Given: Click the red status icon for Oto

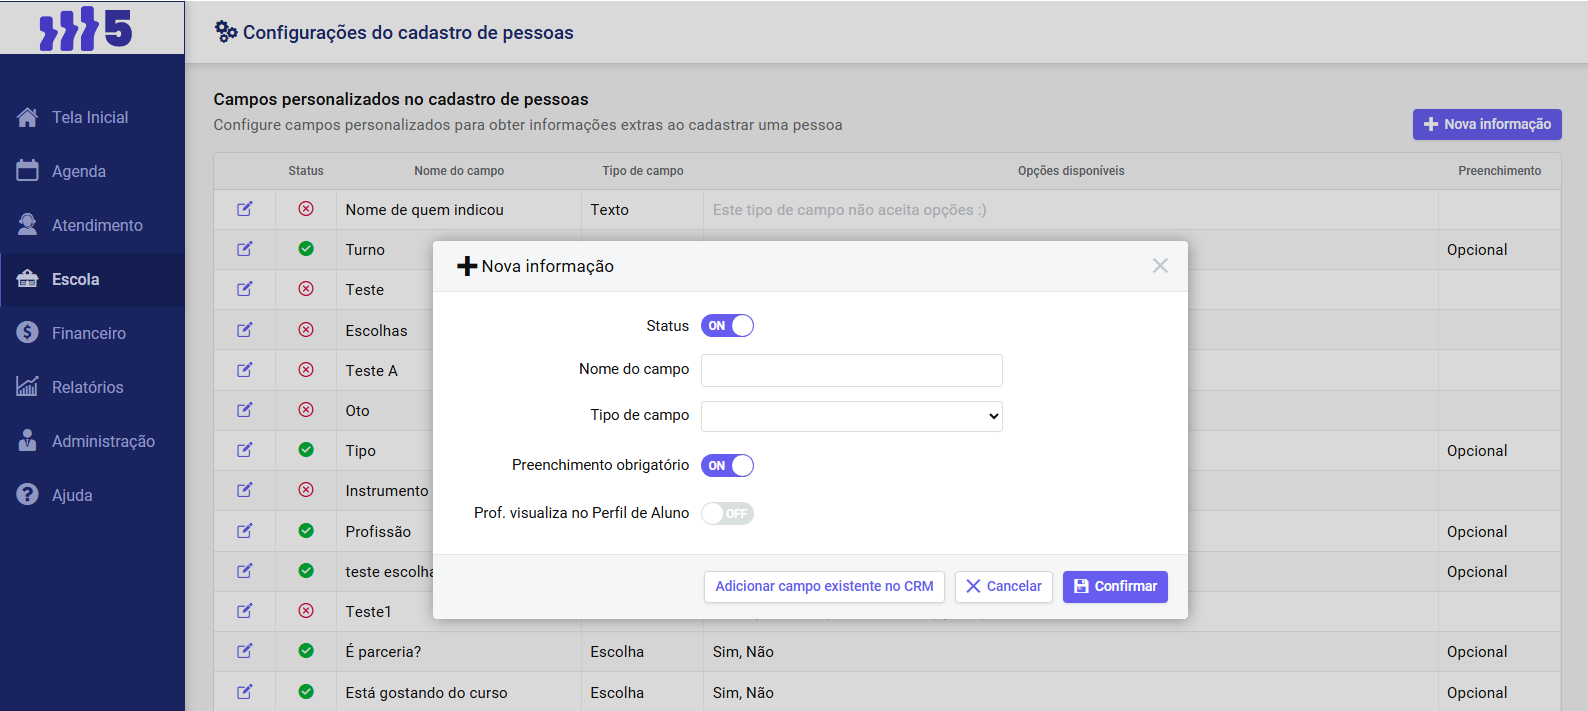Looking at the screenshot, I should point(306,410).
